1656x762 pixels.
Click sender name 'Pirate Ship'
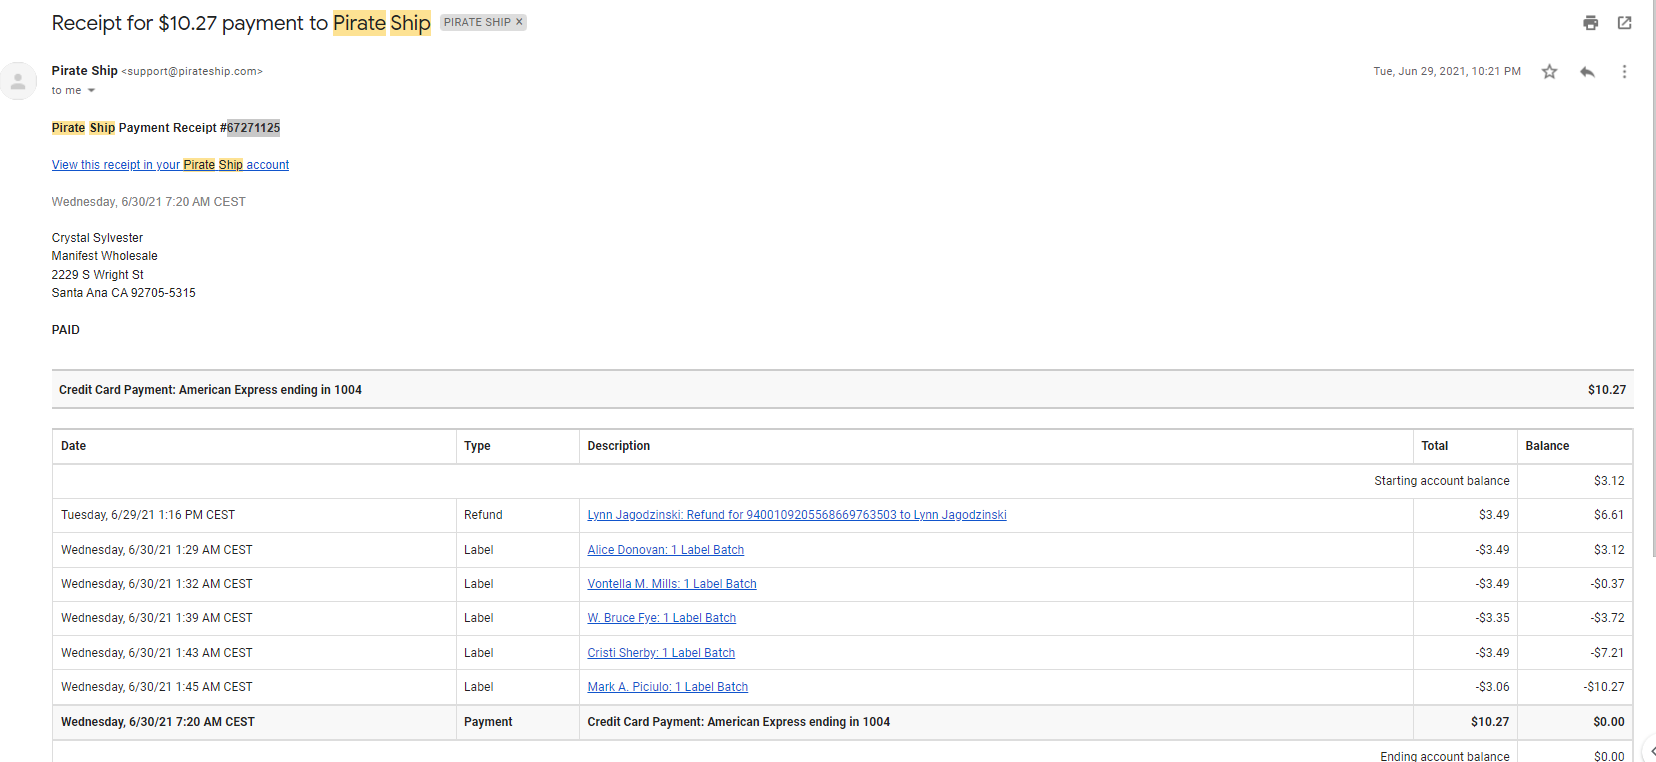pos(85,71)
